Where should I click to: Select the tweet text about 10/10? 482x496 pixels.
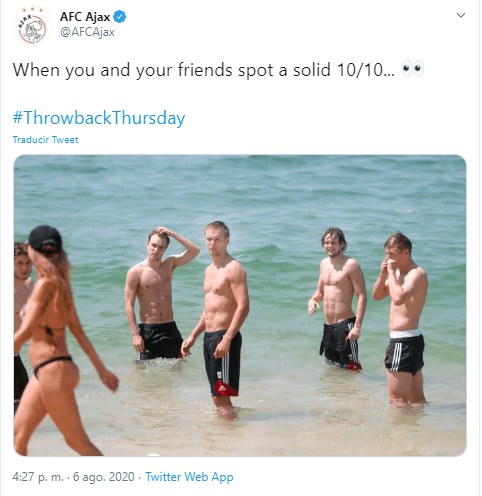point(203,70)
